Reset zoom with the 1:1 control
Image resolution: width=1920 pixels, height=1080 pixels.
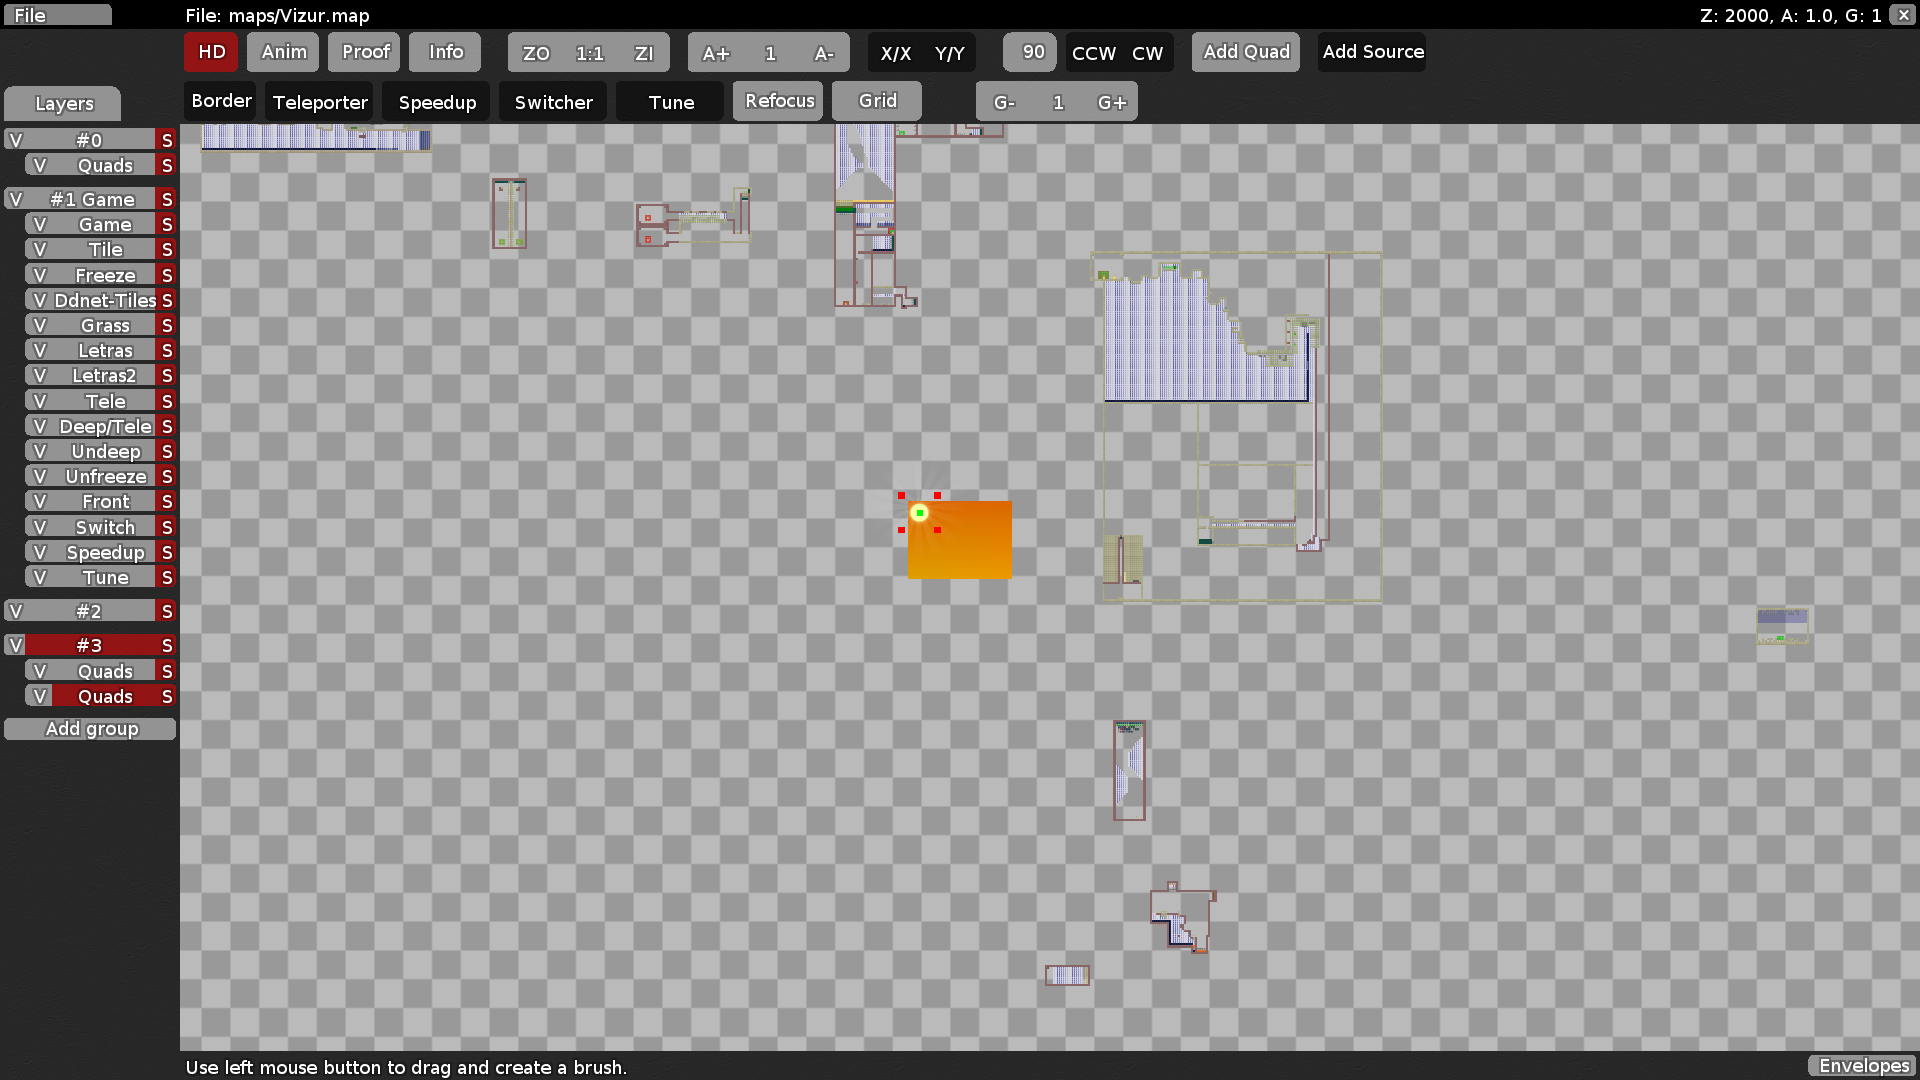point(589,53)
